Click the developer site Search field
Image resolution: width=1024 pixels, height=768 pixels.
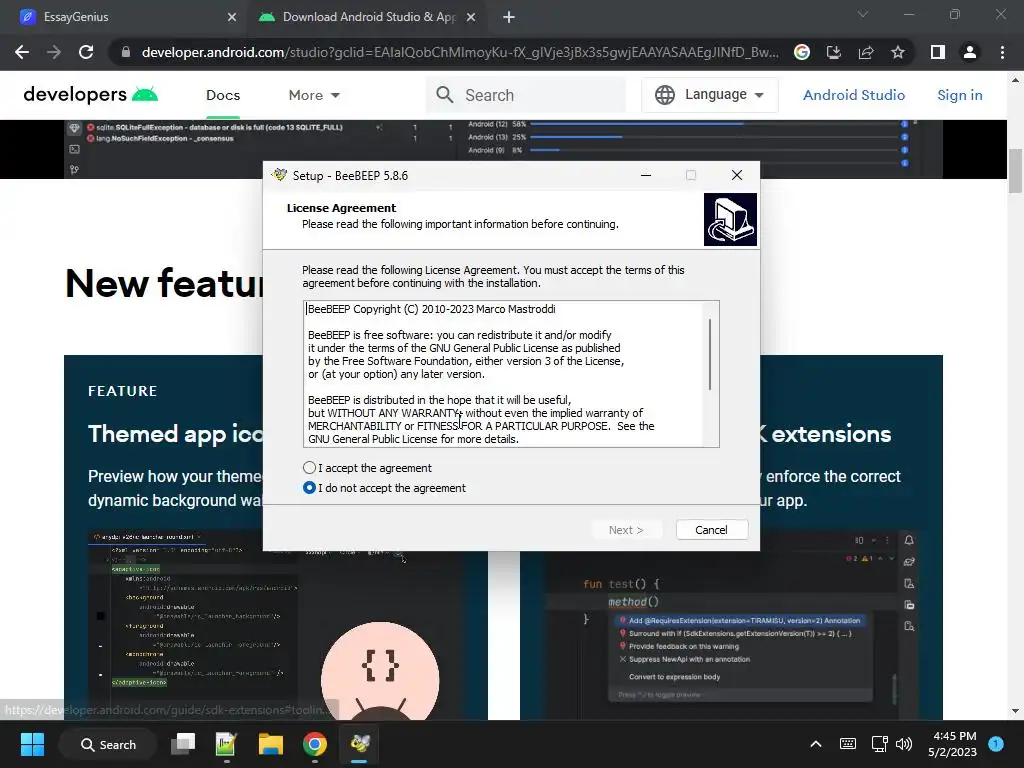coord(526,95)
